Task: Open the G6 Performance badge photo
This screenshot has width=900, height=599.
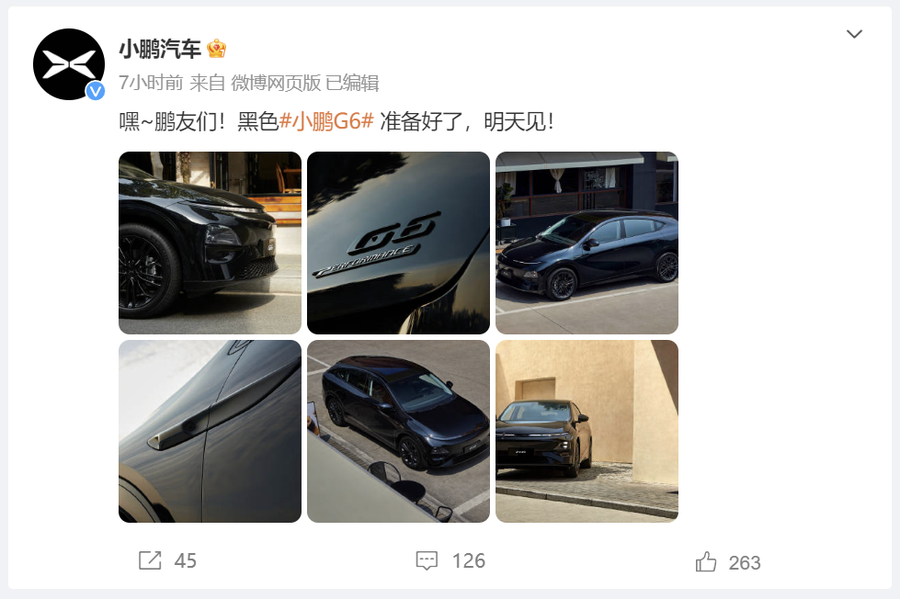Action: pos(398,243)
